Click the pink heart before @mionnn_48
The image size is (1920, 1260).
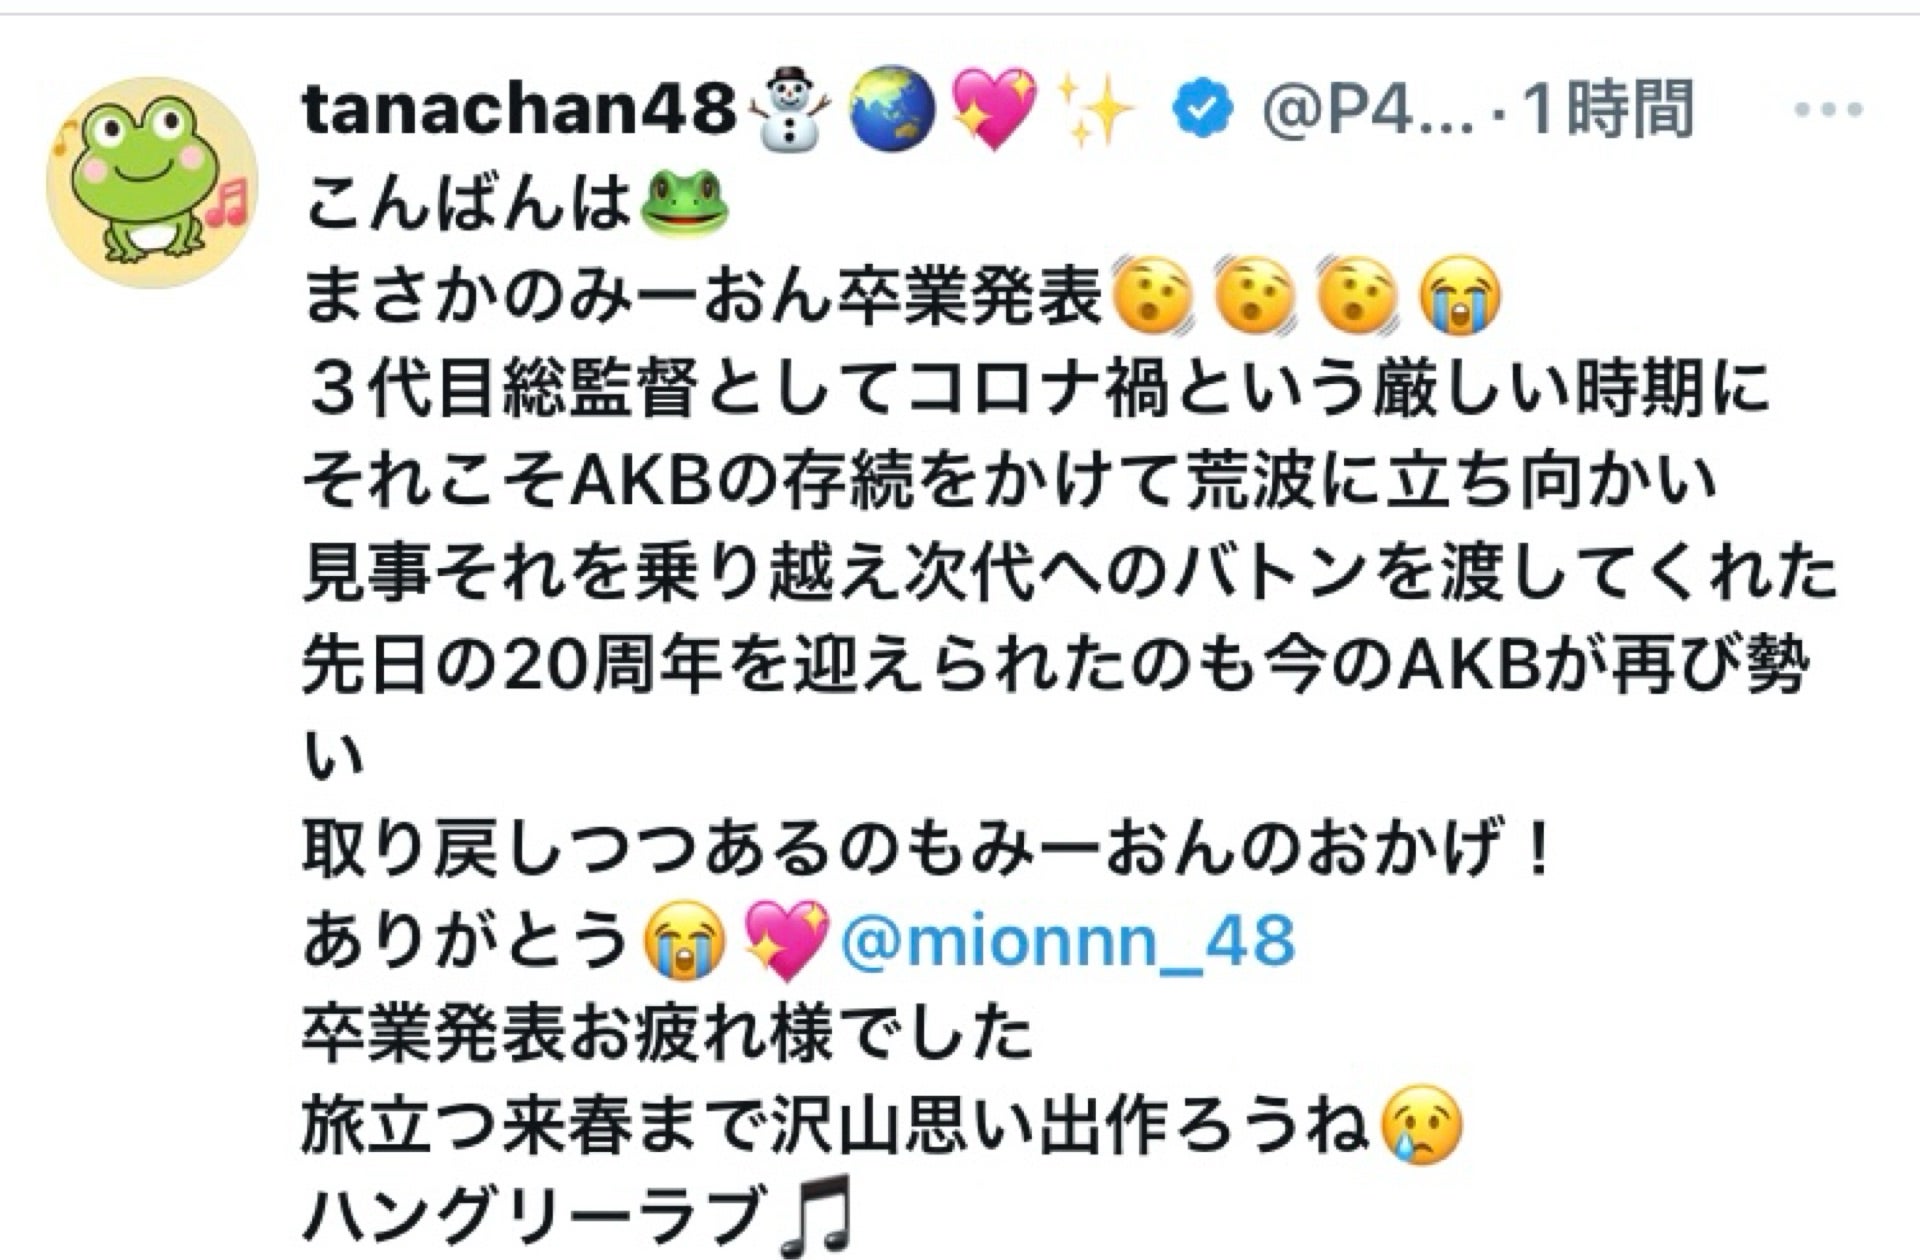[788, 940]
